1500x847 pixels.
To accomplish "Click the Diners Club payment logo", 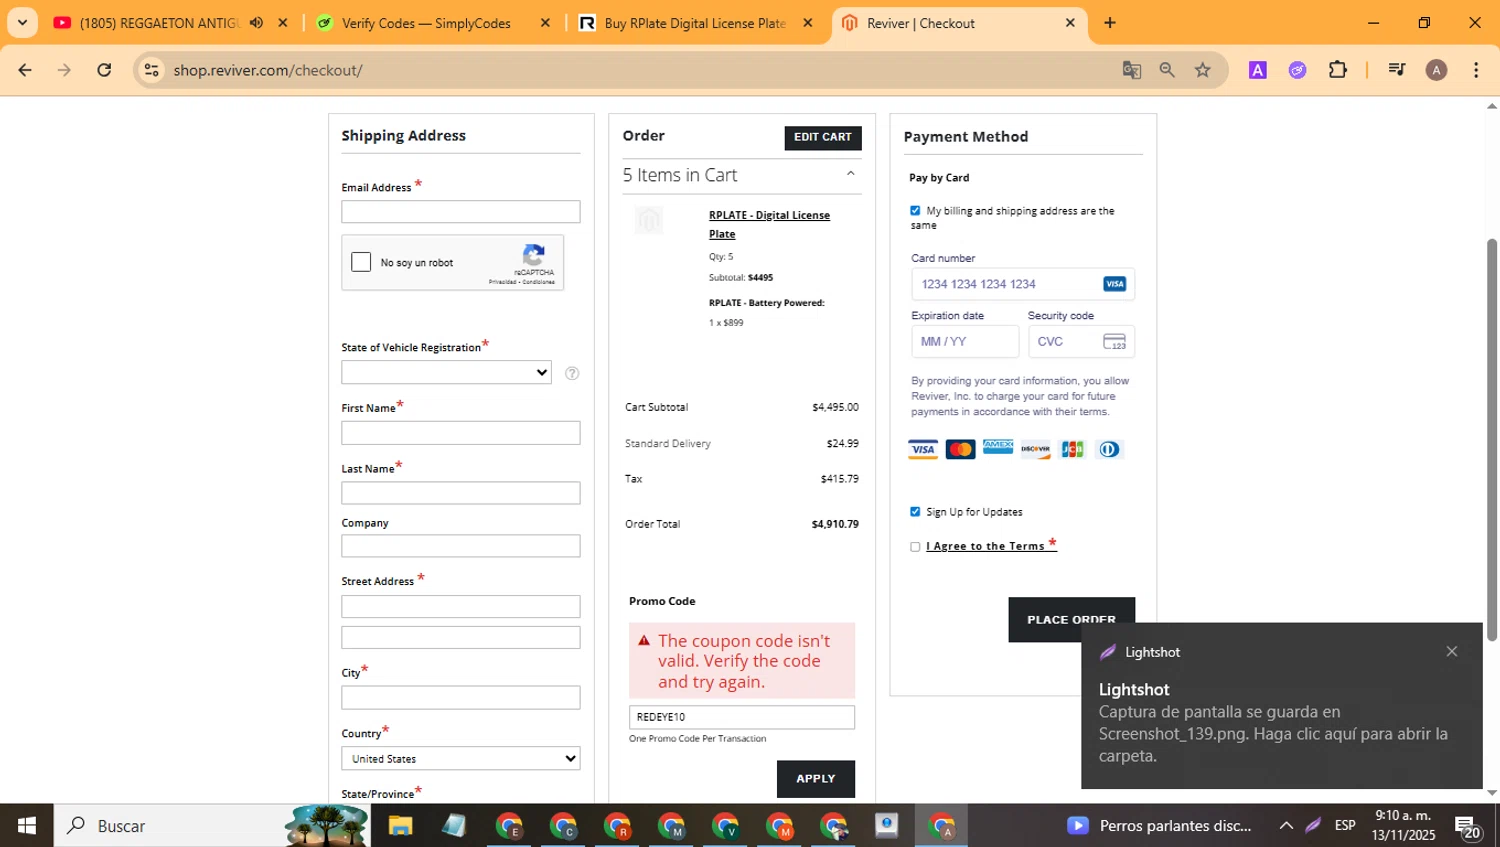I will pos(1109,449).
